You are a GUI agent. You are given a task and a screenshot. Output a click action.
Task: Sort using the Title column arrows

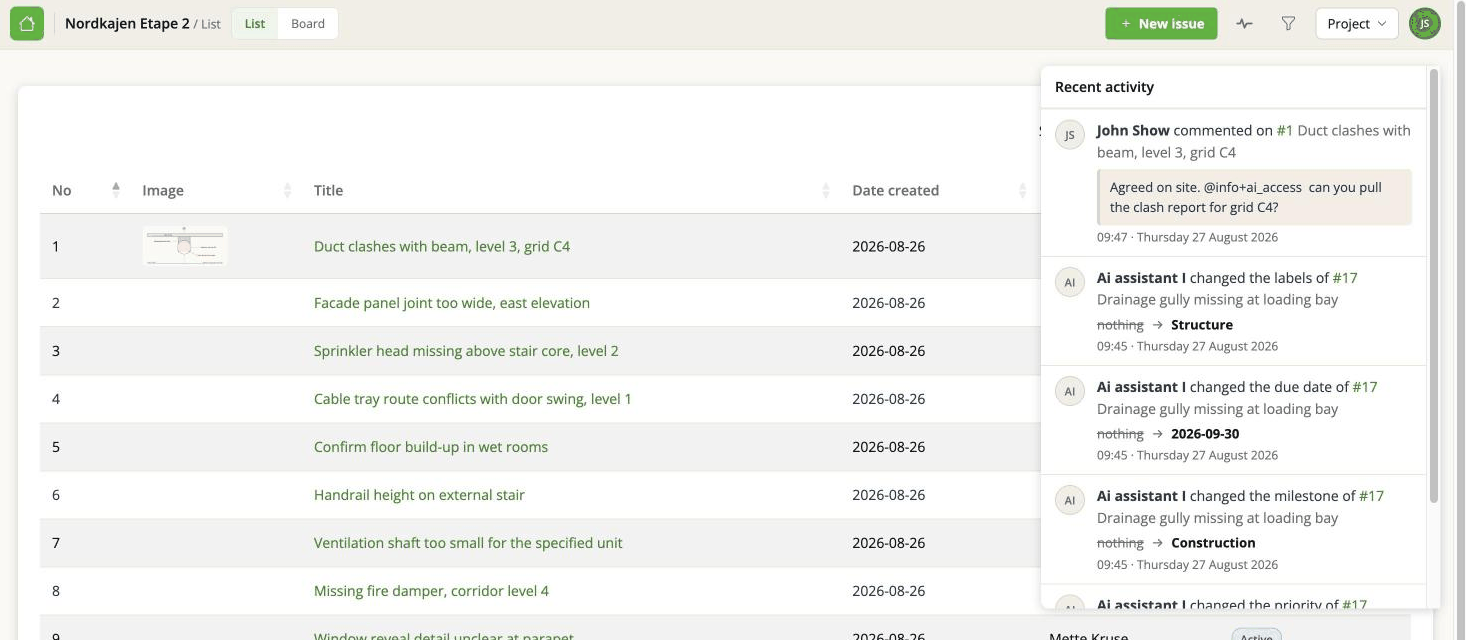point(826,190)
